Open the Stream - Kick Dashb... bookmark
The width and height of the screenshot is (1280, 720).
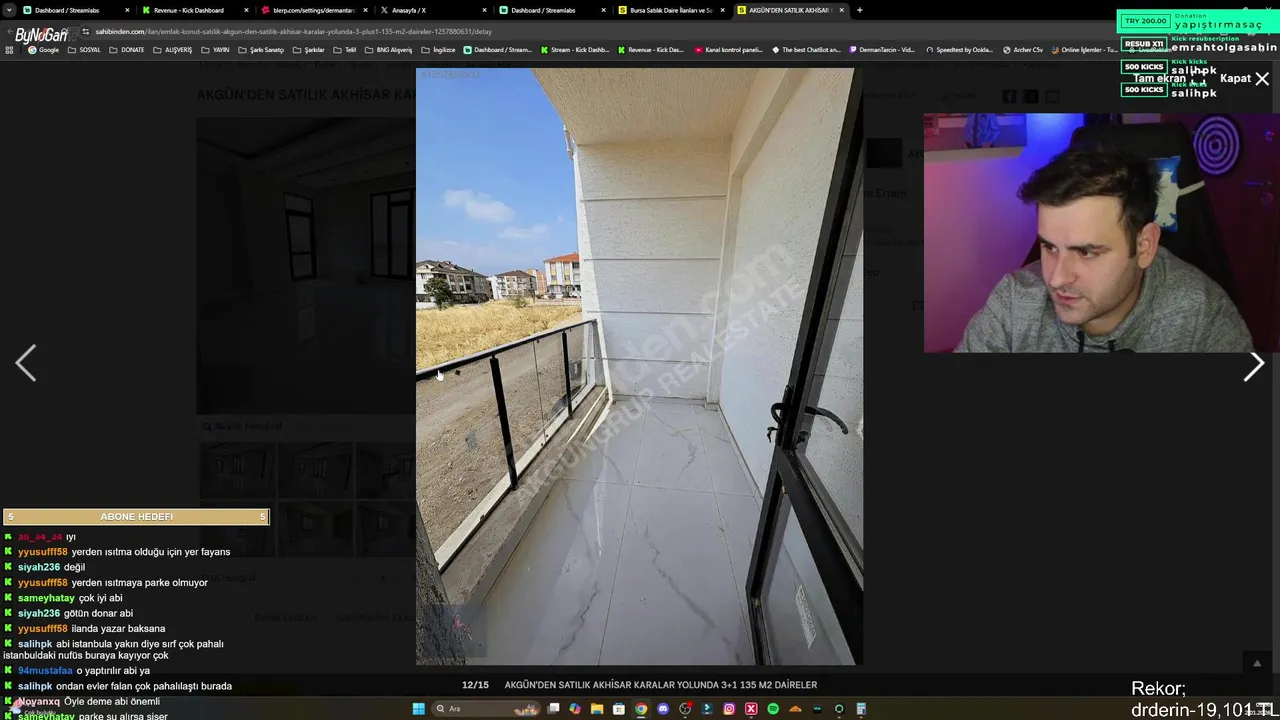click(575, 50)
